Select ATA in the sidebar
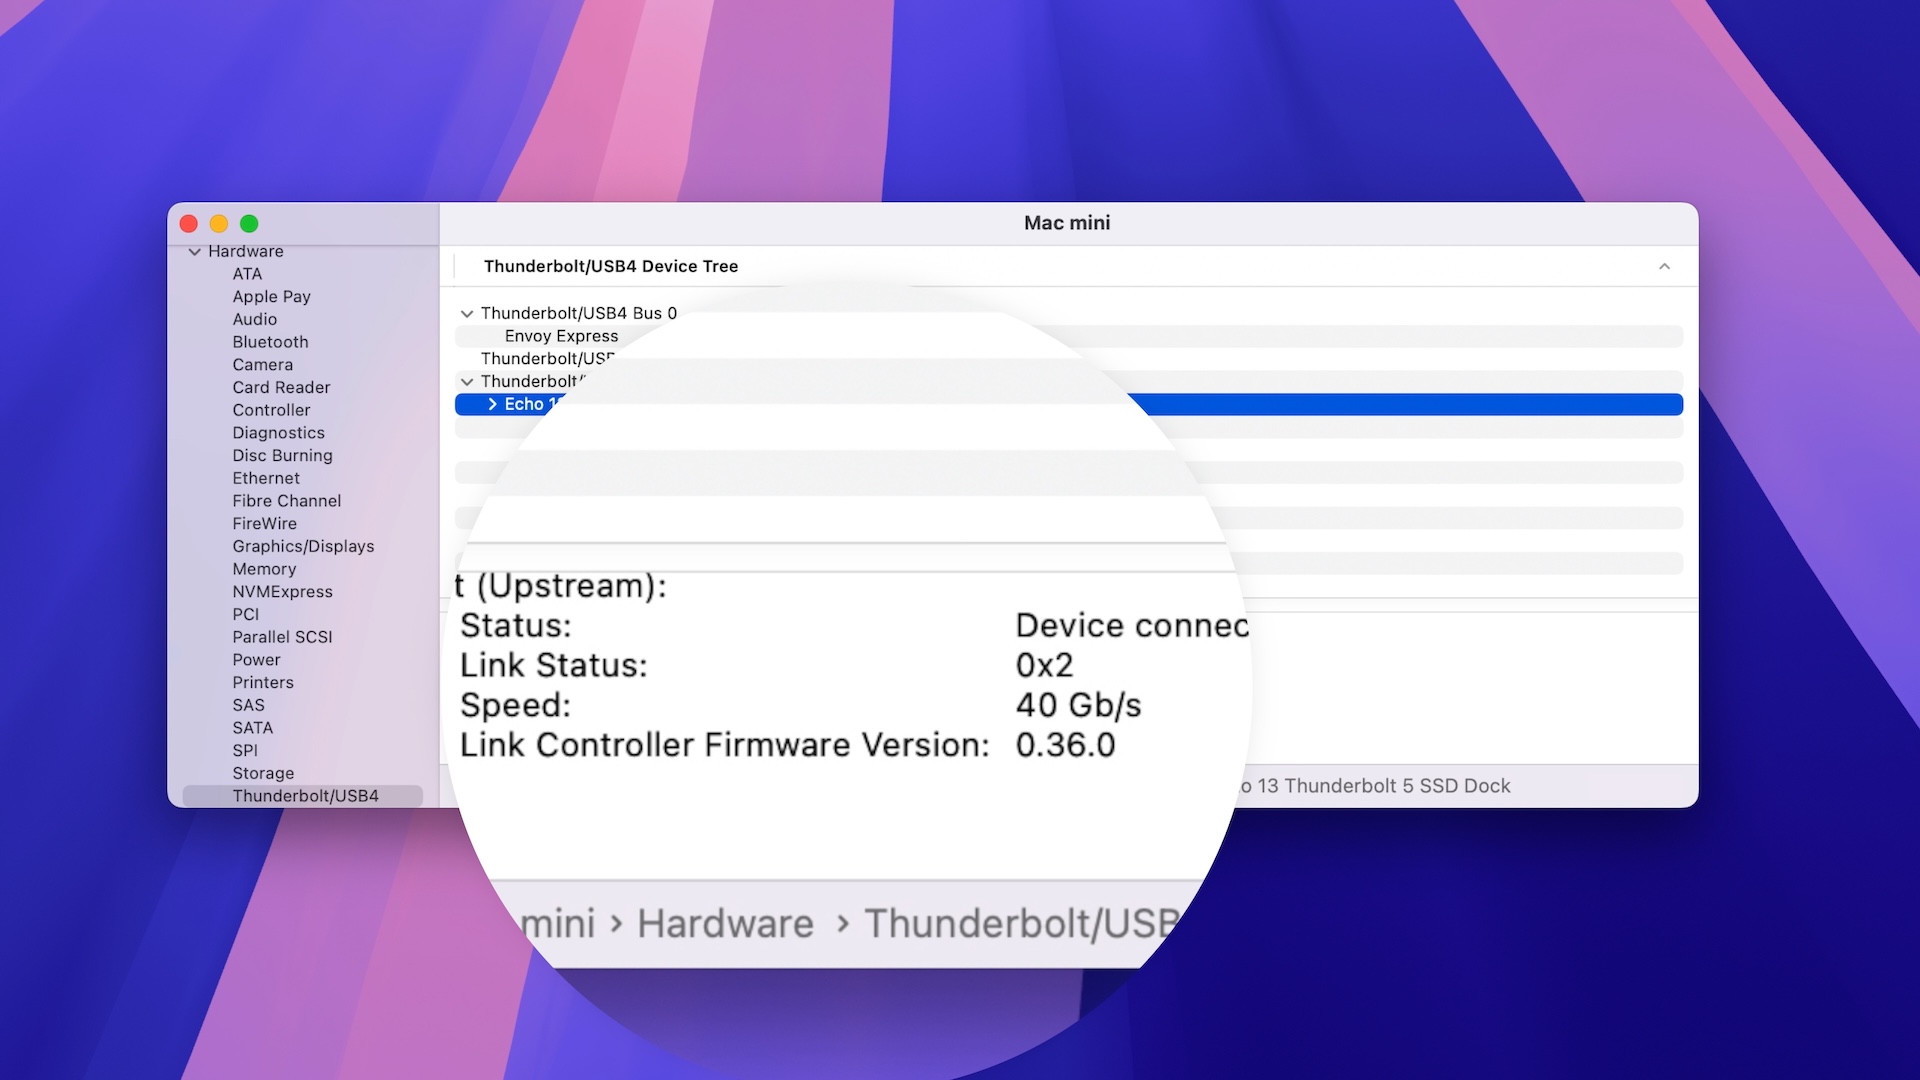This screenshot has height=1080, width=1920. coord(247,274)
